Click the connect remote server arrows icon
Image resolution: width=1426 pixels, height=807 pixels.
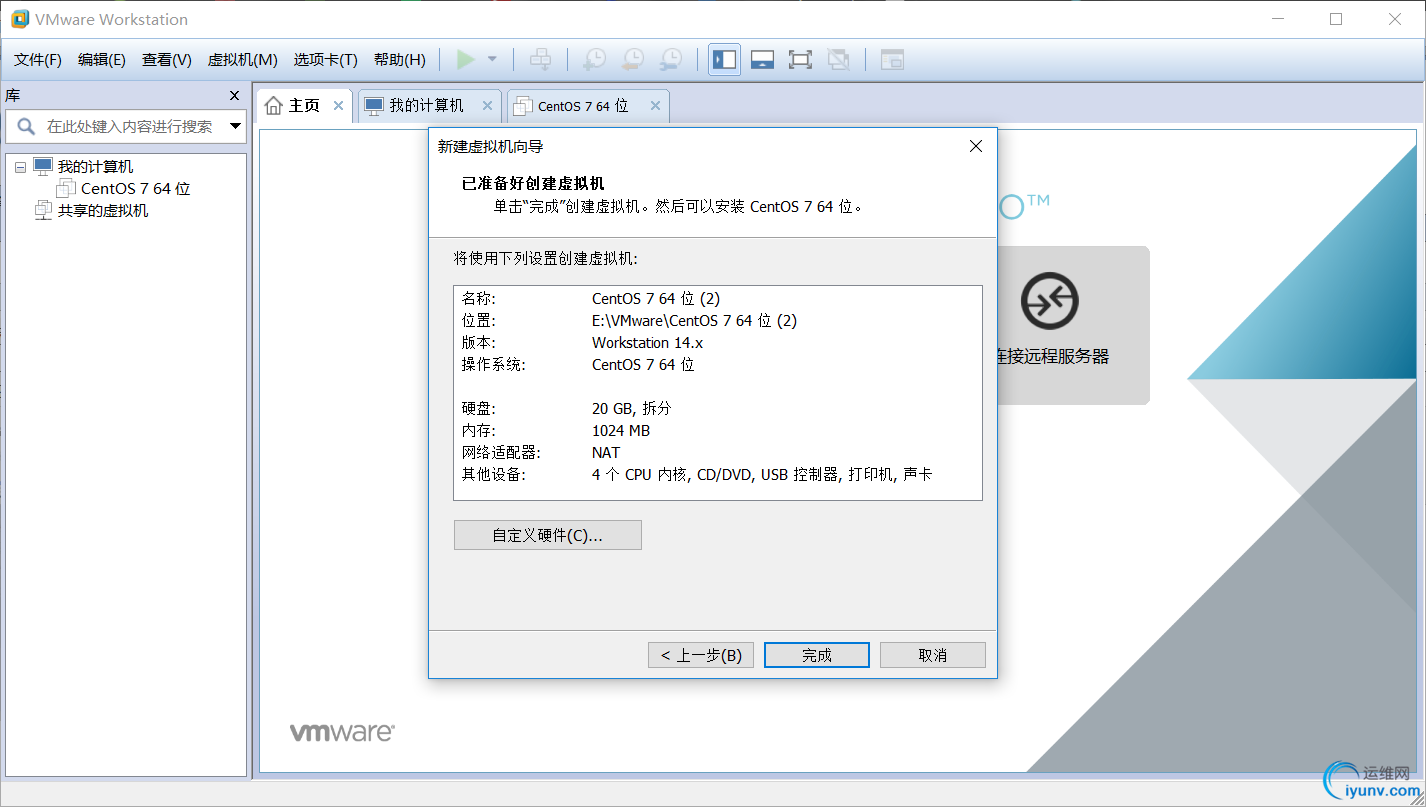pos(1049,300)
